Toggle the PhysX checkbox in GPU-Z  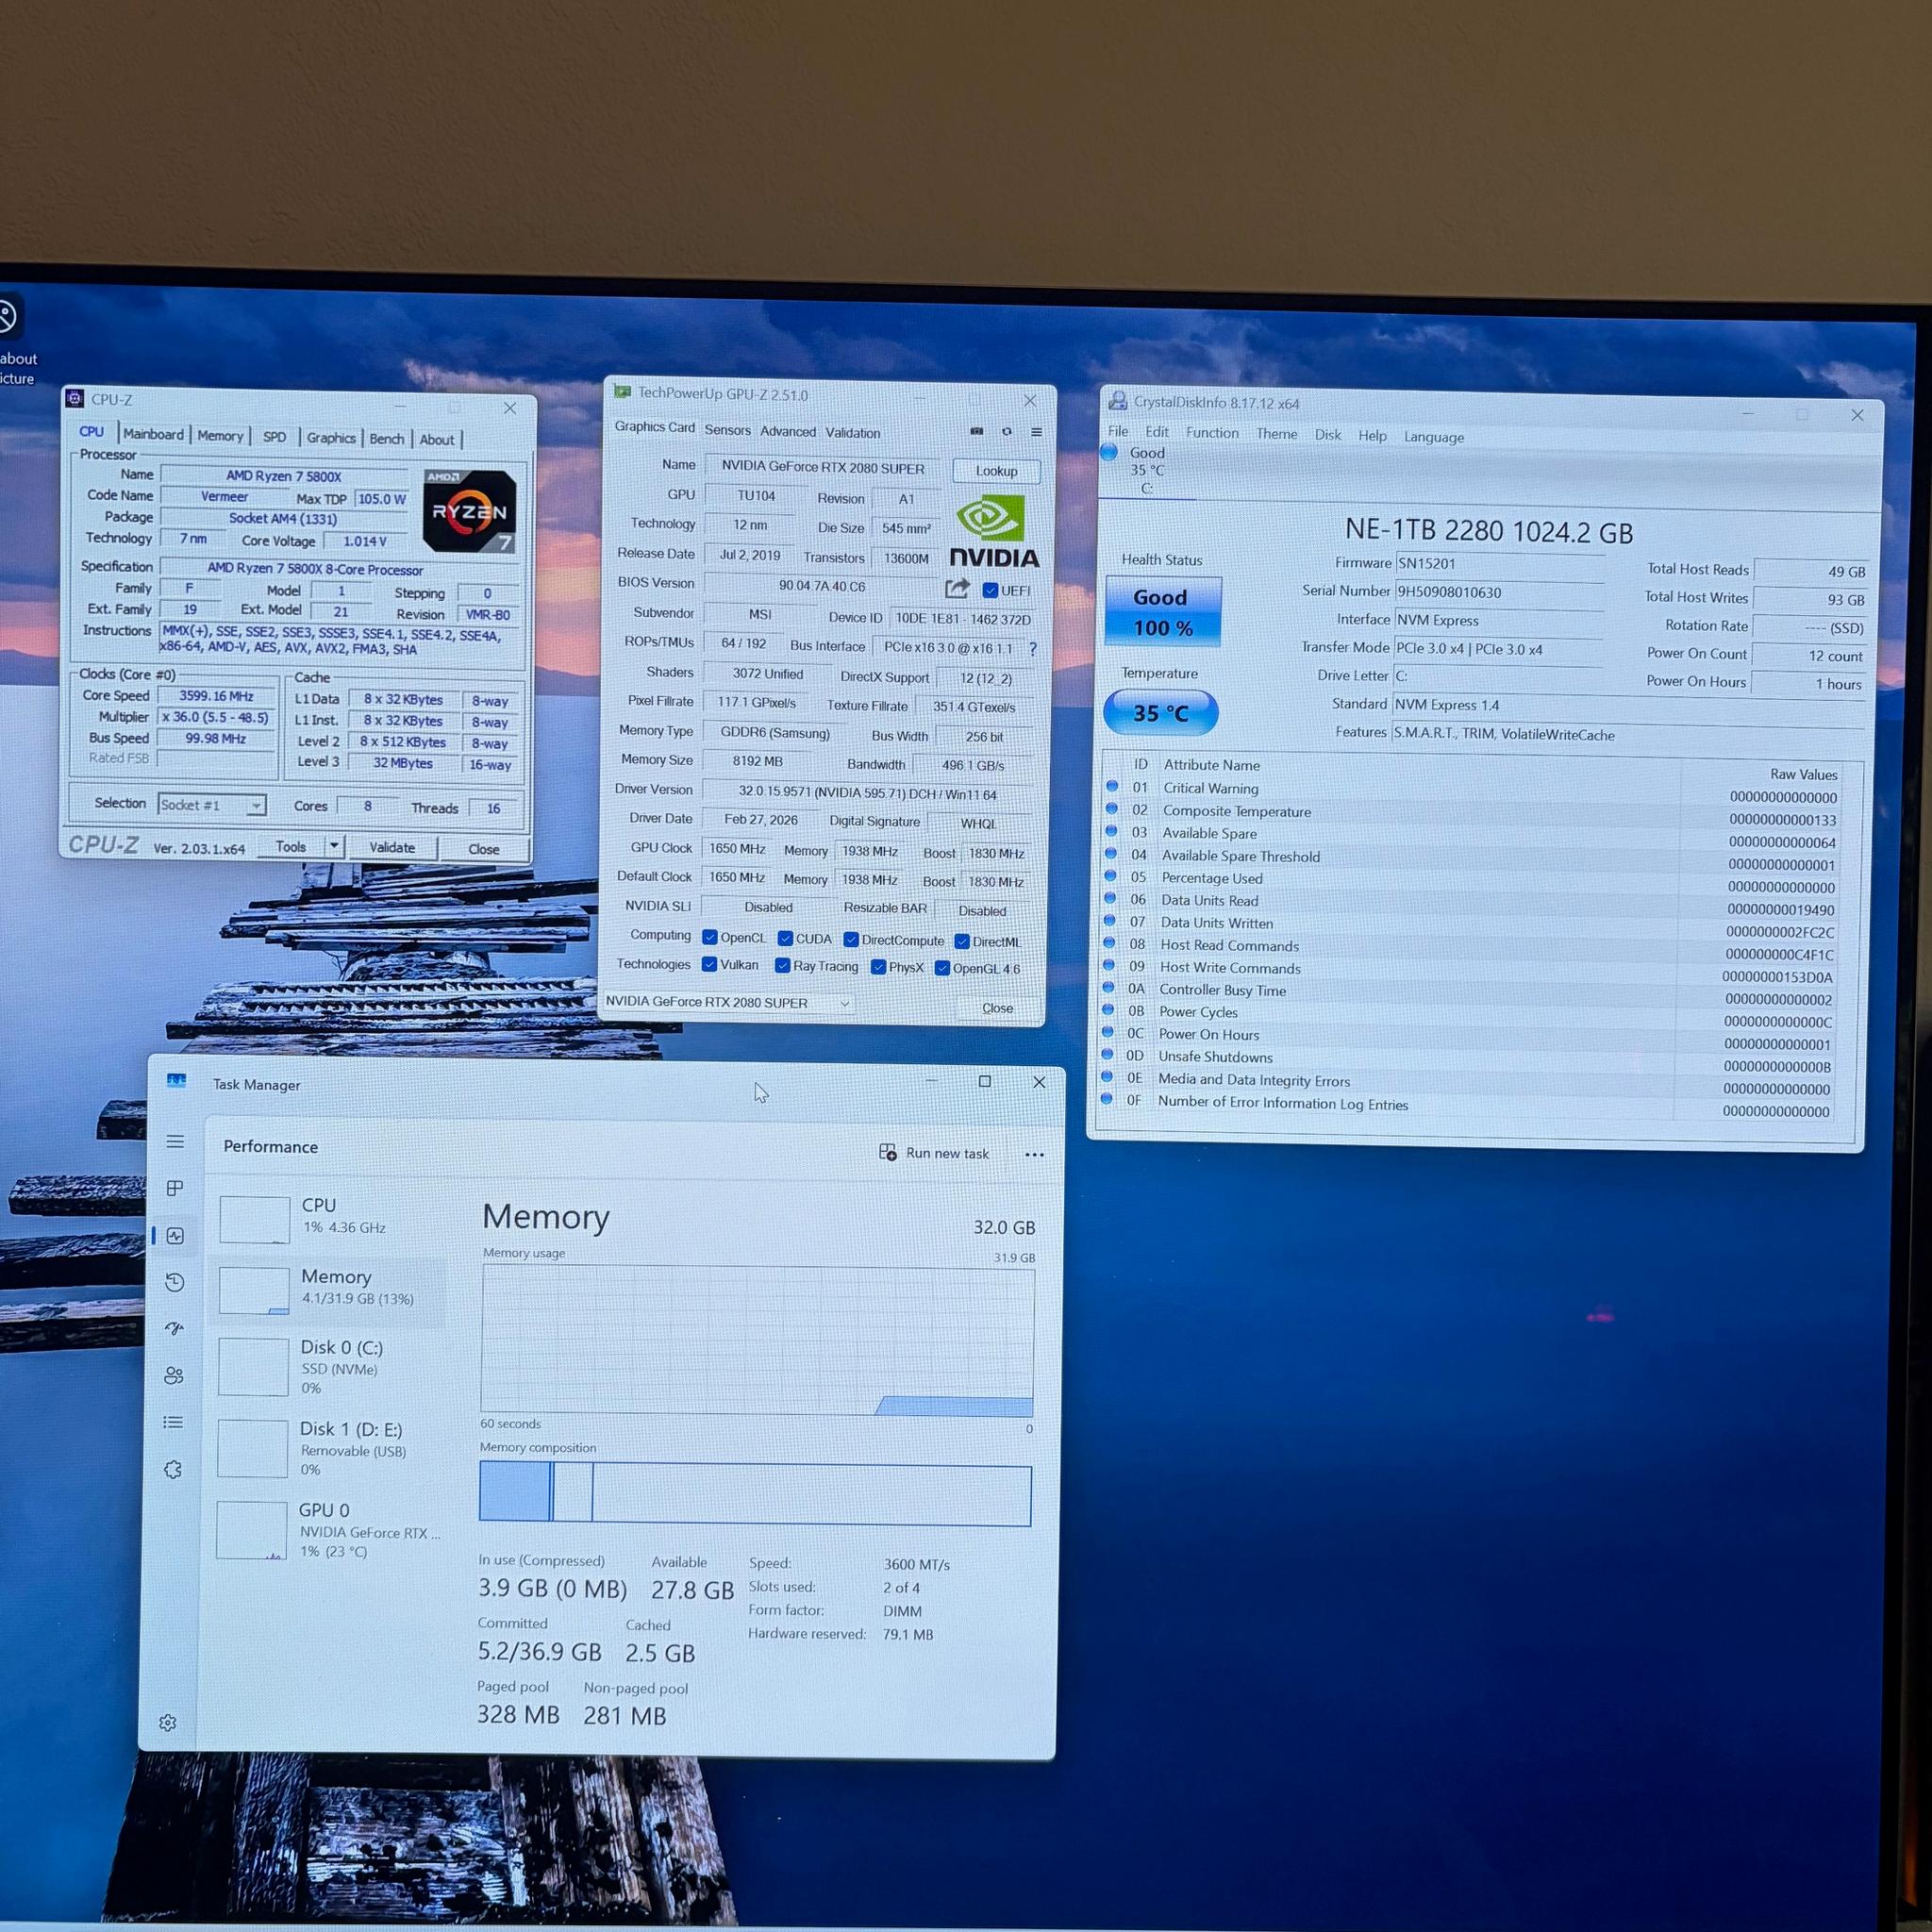point(878,967)
